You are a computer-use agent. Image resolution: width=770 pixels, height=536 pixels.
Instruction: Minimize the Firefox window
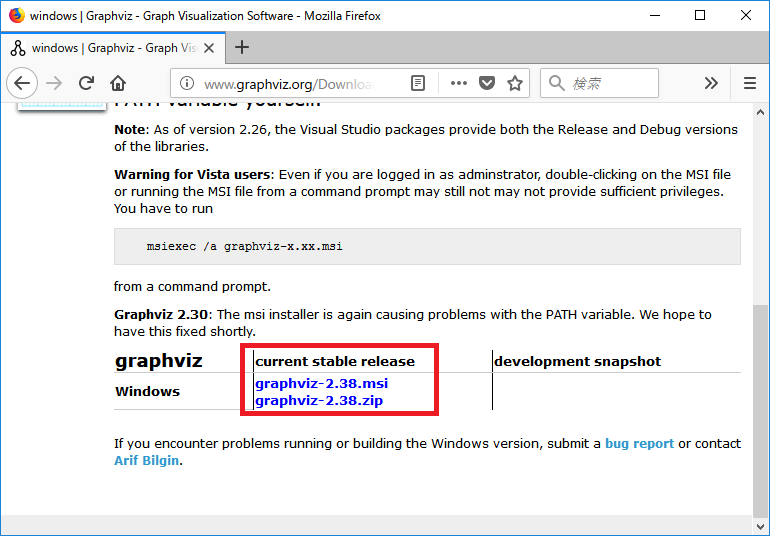coord(655,15)
